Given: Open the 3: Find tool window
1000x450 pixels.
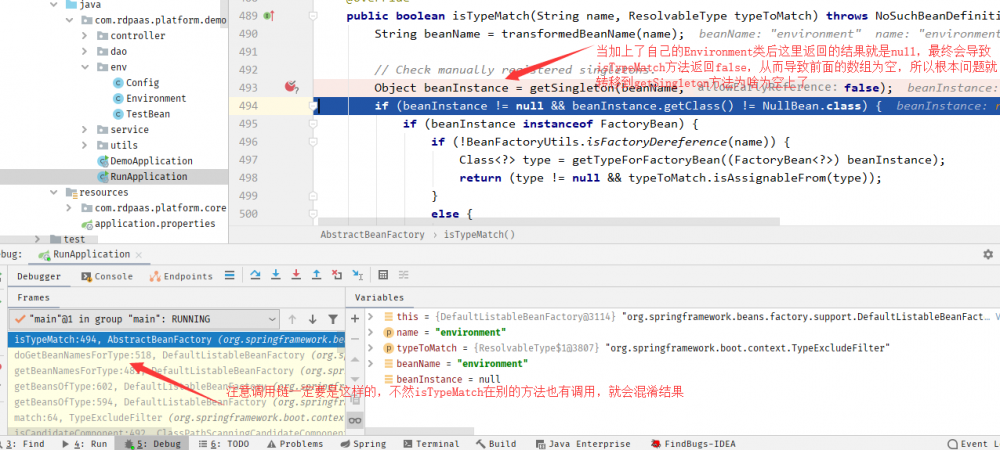Looking at the screenshot, I should 23,444.
